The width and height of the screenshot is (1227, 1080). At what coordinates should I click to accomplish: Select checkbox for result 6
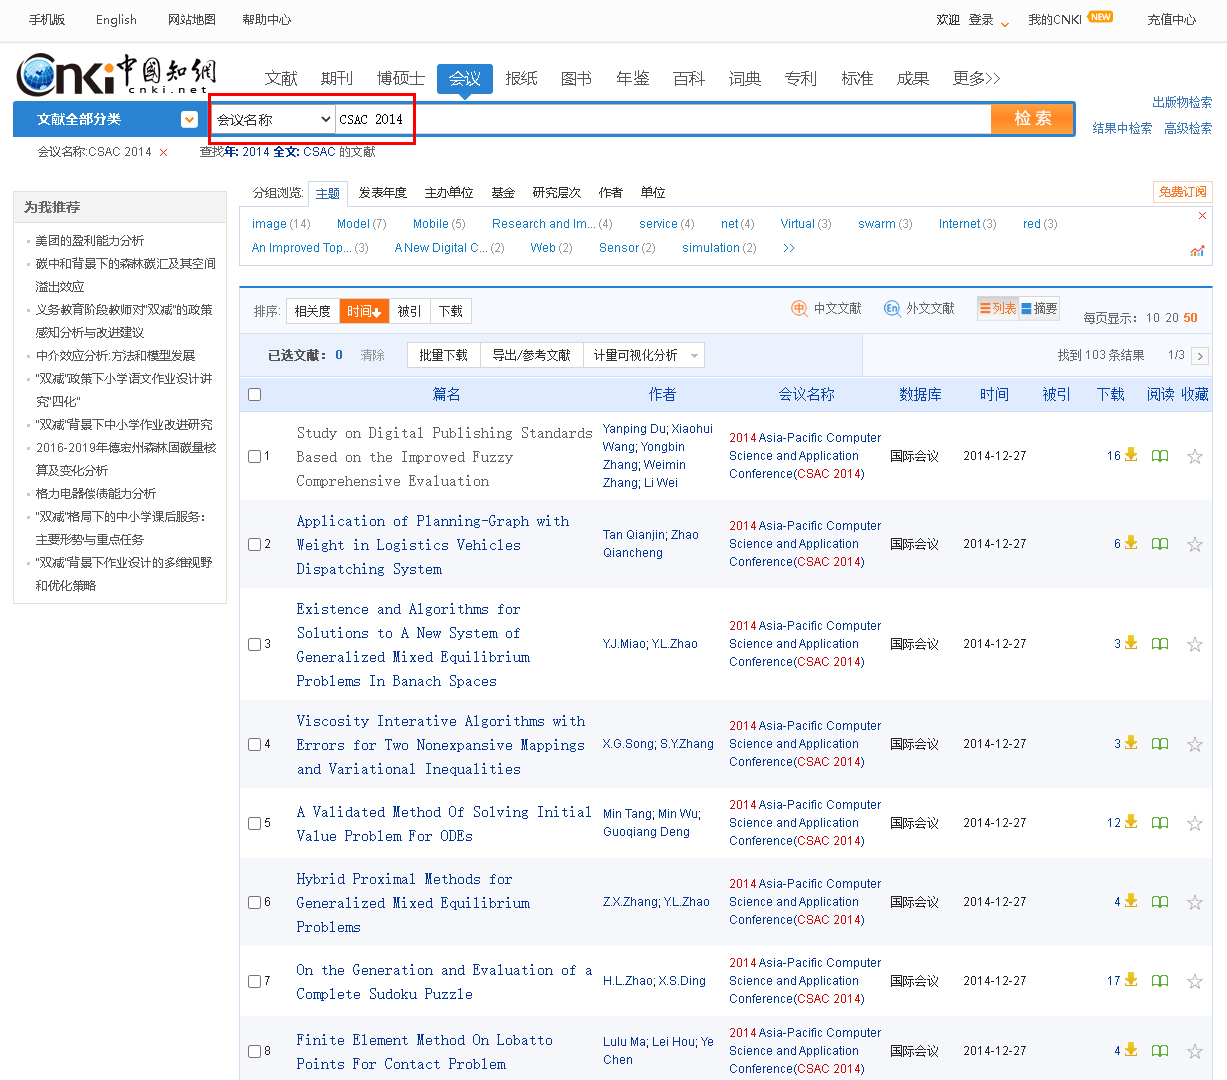click(x=254, y=902)
